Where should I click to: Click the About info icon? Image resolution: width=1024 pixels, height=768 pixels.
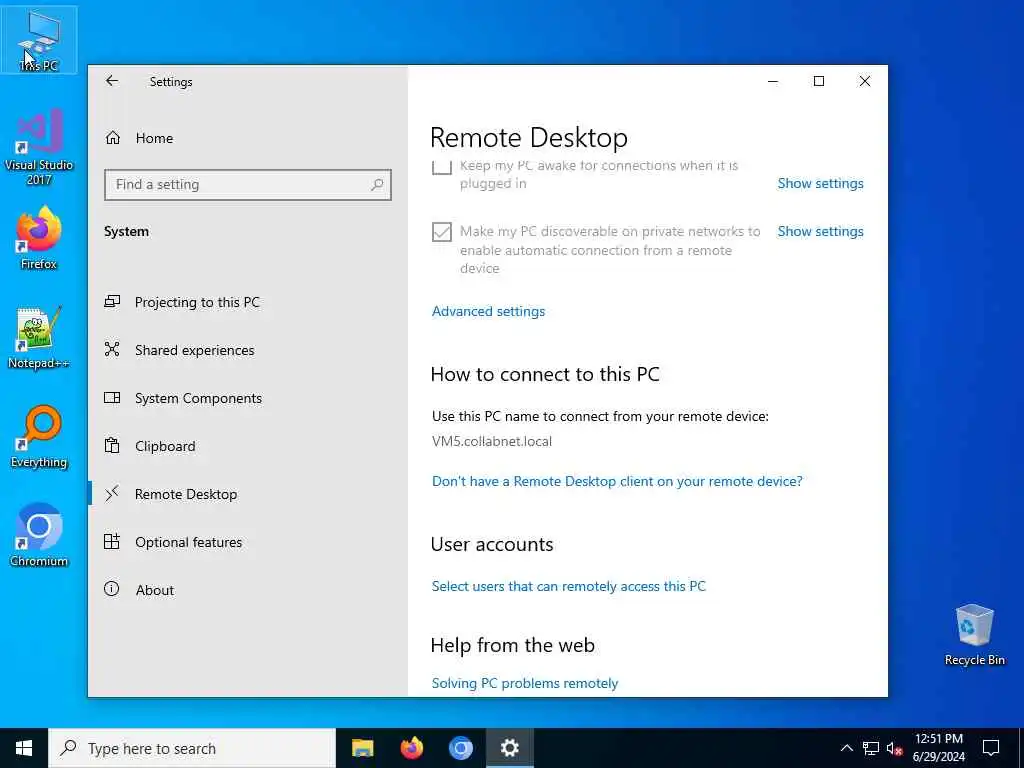[x=112, y=589]
